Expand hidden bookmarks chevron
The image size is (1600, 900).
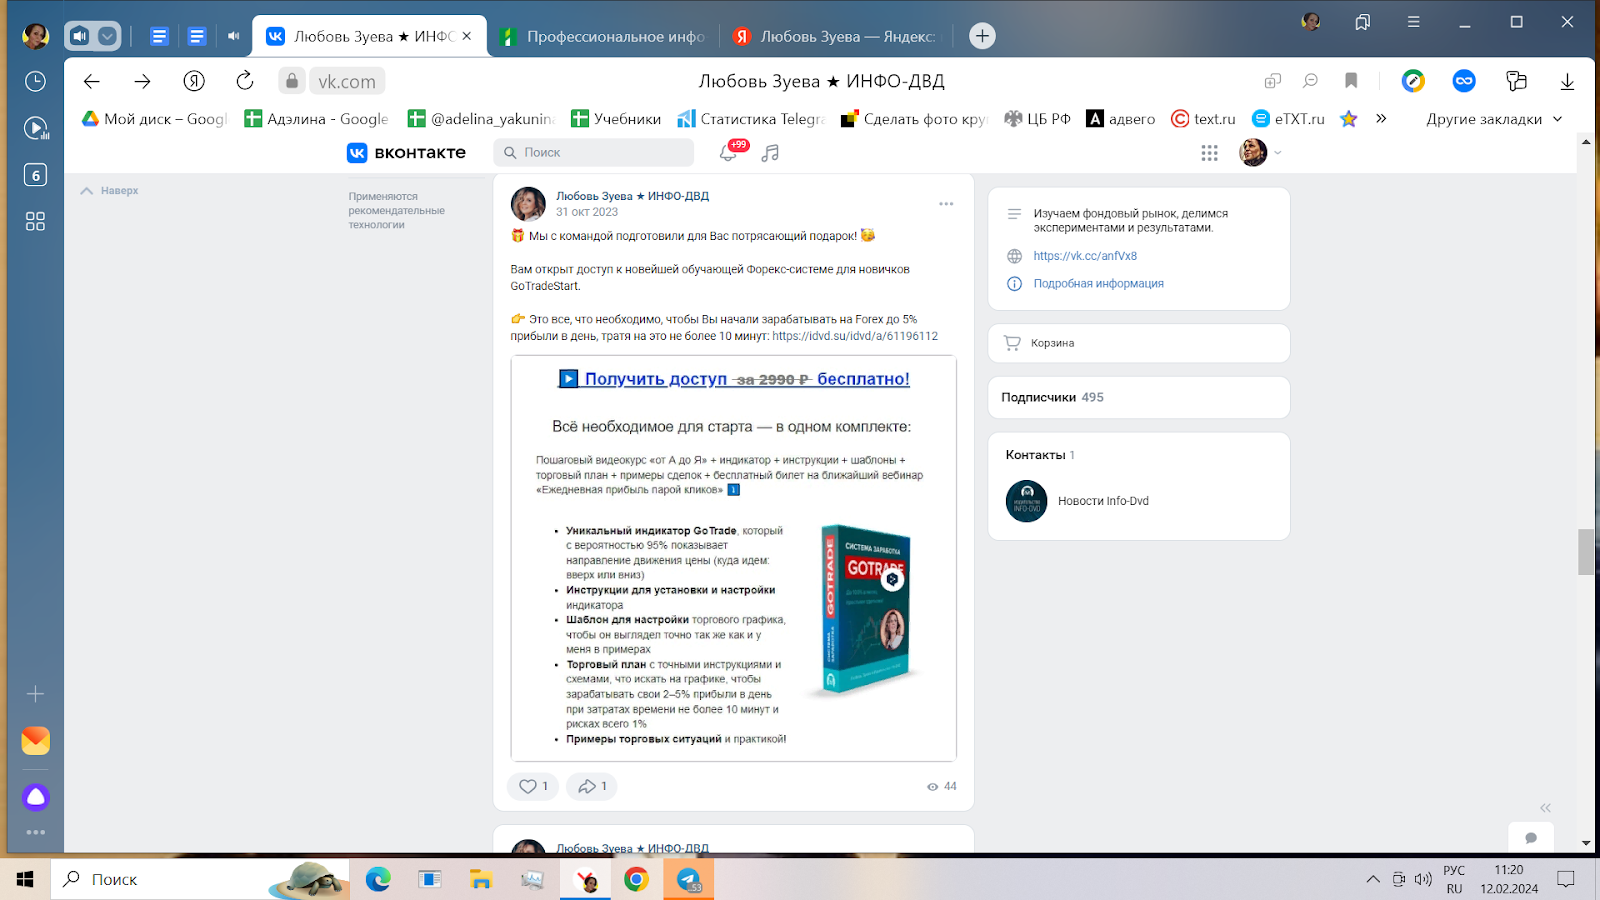pos(1381,118)
